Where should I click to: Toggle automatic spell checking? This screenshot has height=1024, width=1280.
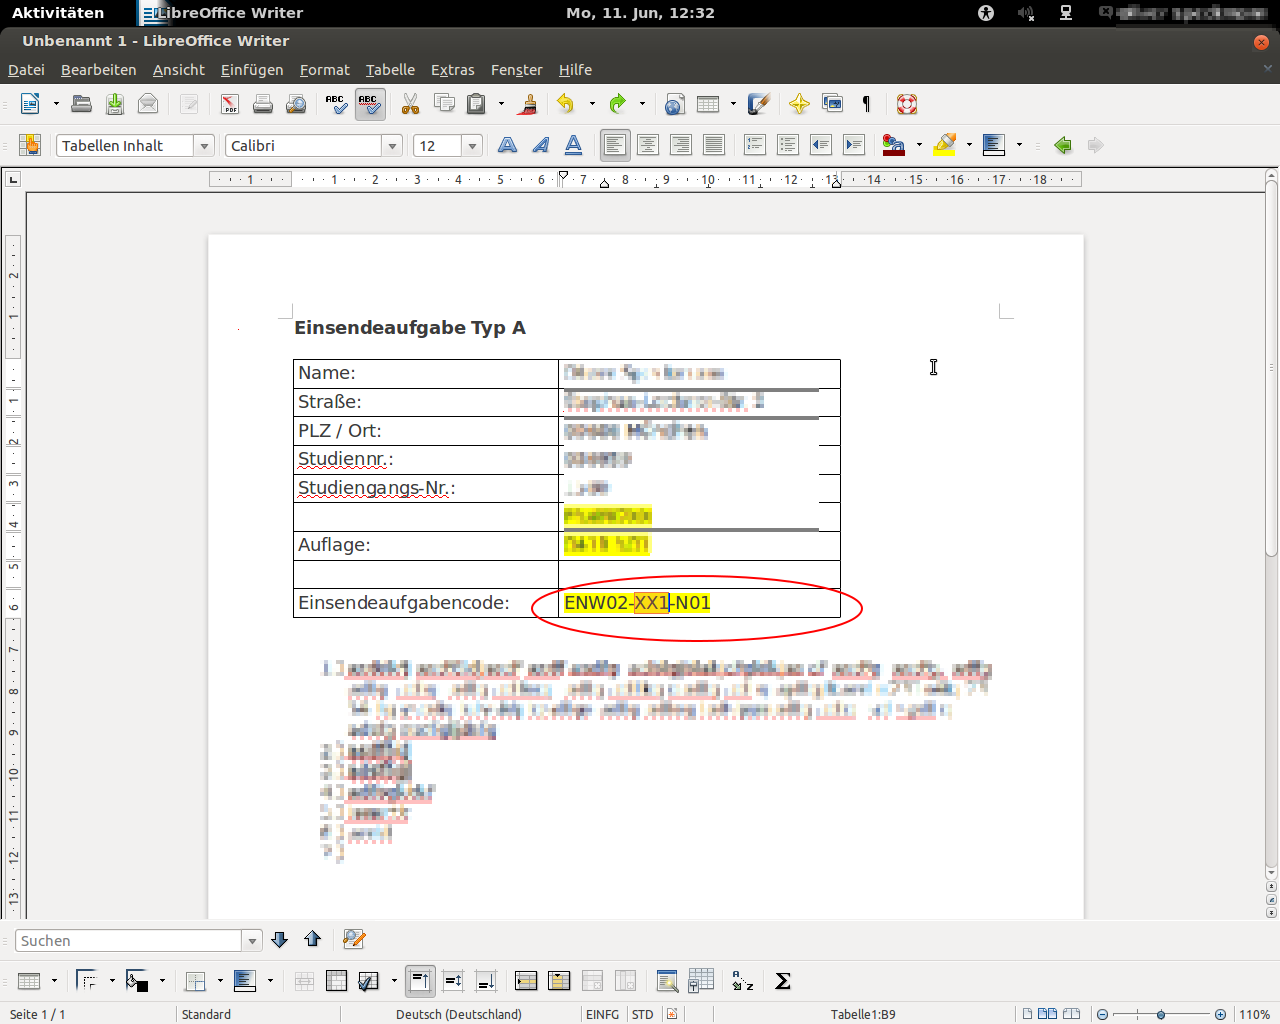click(369, 104)
